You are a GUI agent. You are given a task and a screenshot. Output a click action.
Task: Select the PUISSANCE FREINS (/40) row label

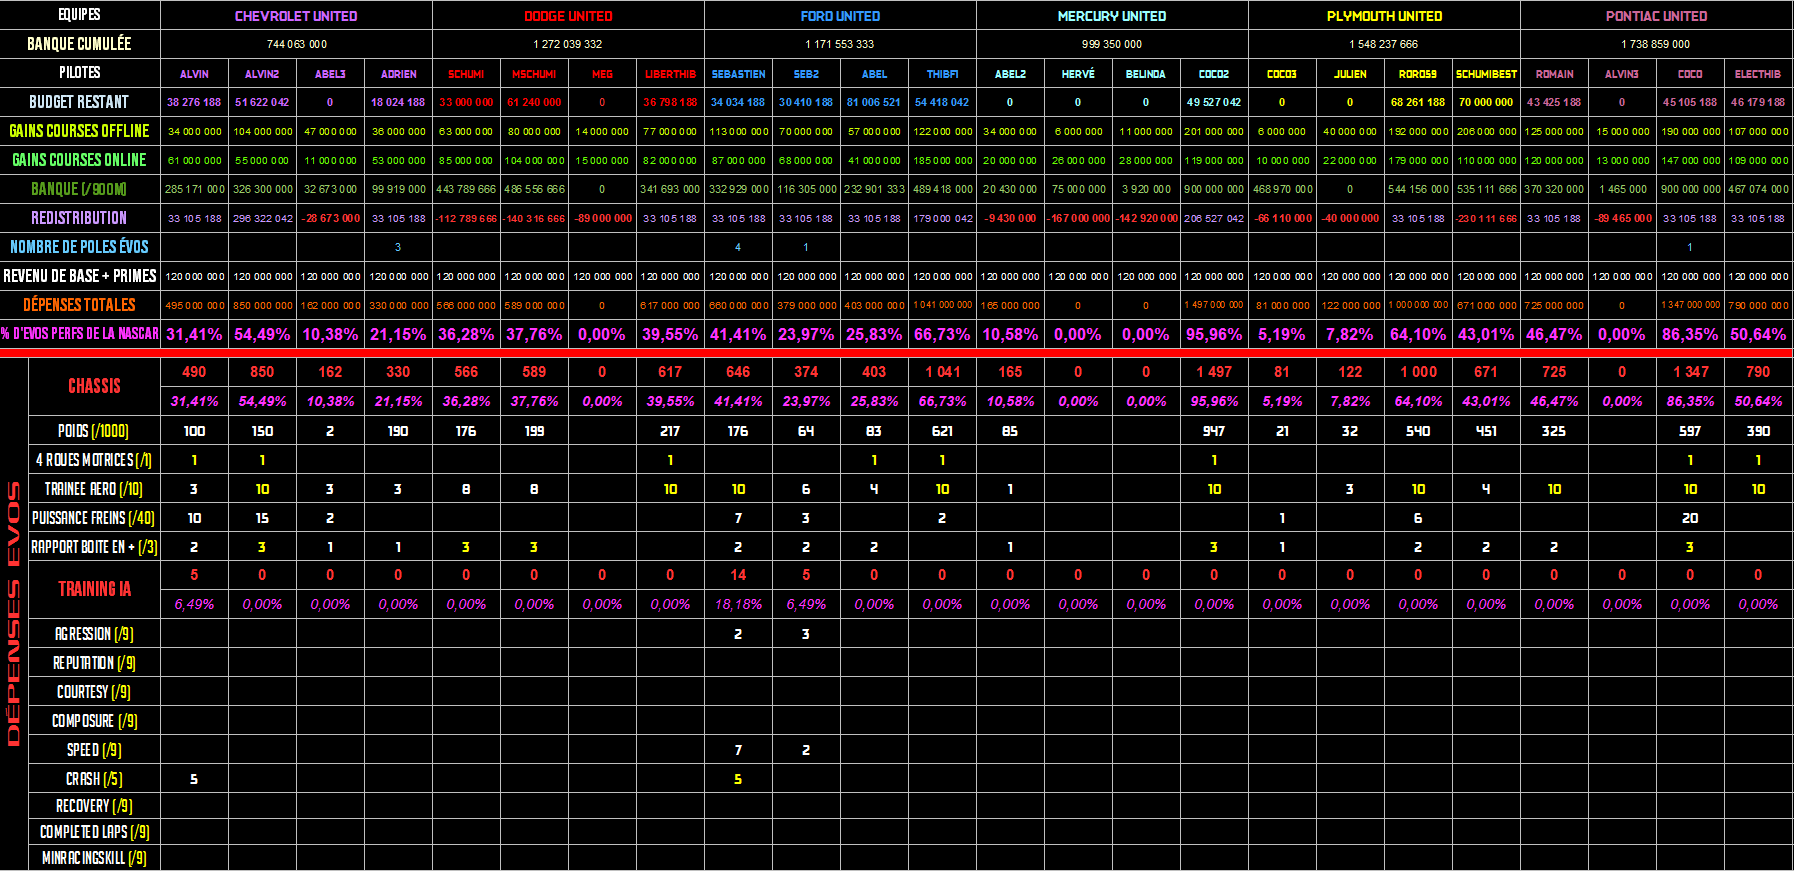coord(93,518)
